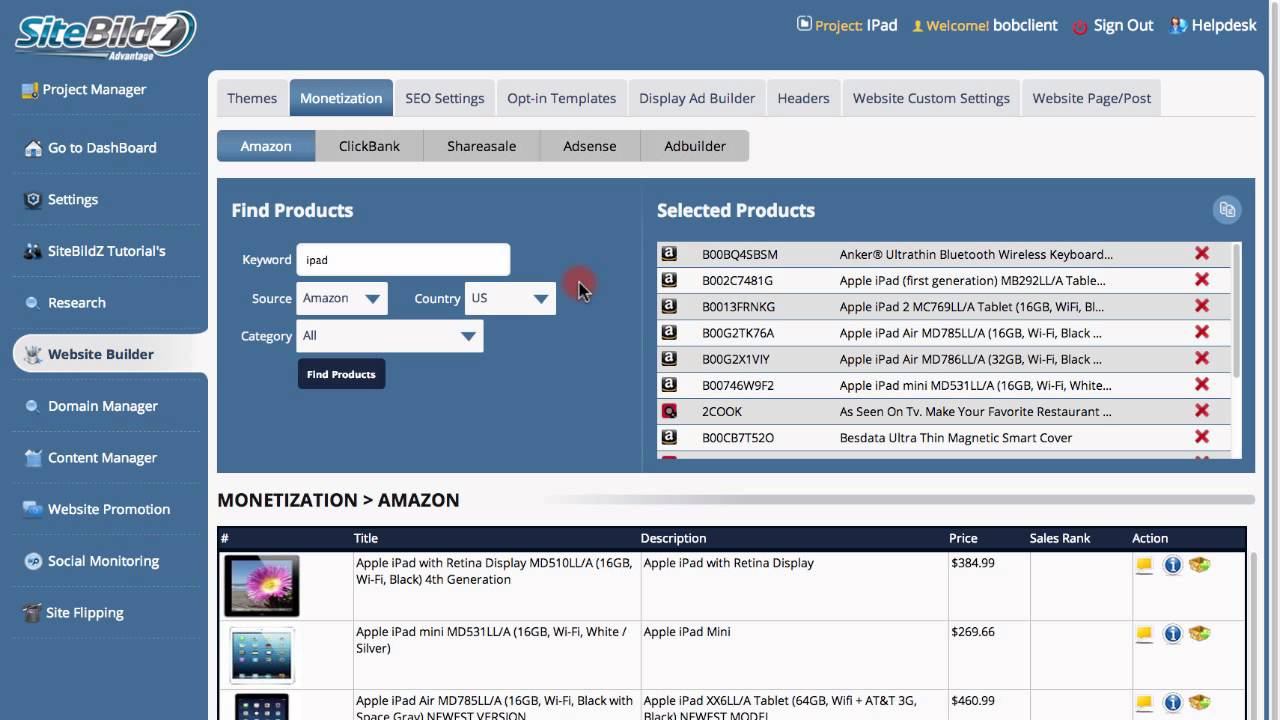Open Social Monitoring in sidebar
1280x720 pixels.
pos(104,561)
